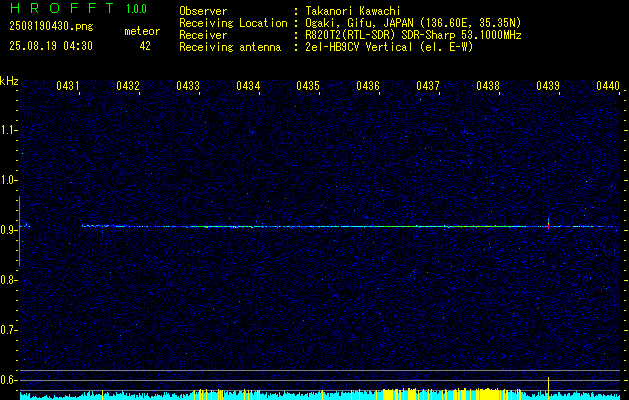Click time marker 0435
Viewport: 629px width, 400px height.
tap(308, 86)
